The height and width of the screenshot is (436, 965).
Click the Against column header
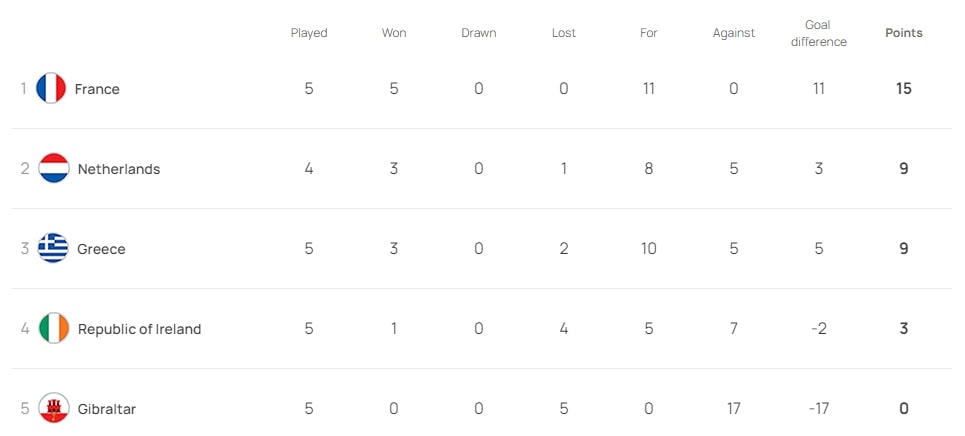tap(734, 33)
